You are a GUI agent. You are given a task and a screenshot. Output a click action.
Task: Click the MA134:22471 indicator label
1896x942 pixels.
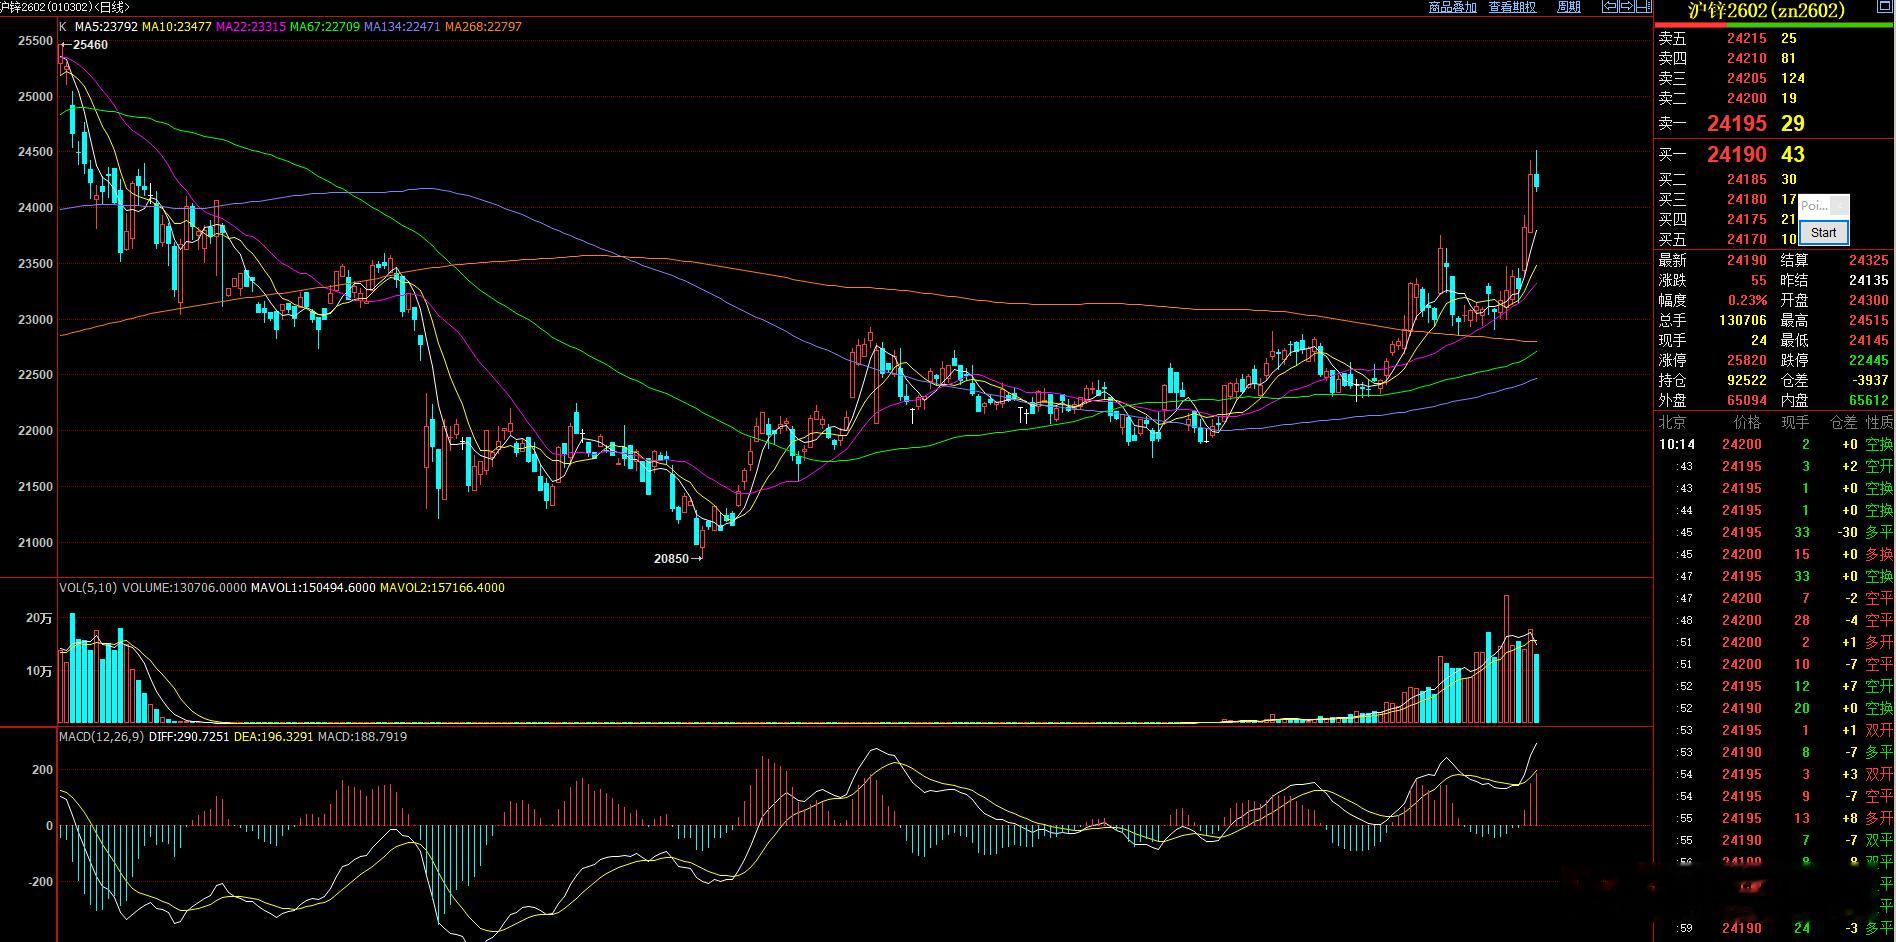(x=402, y=27)
